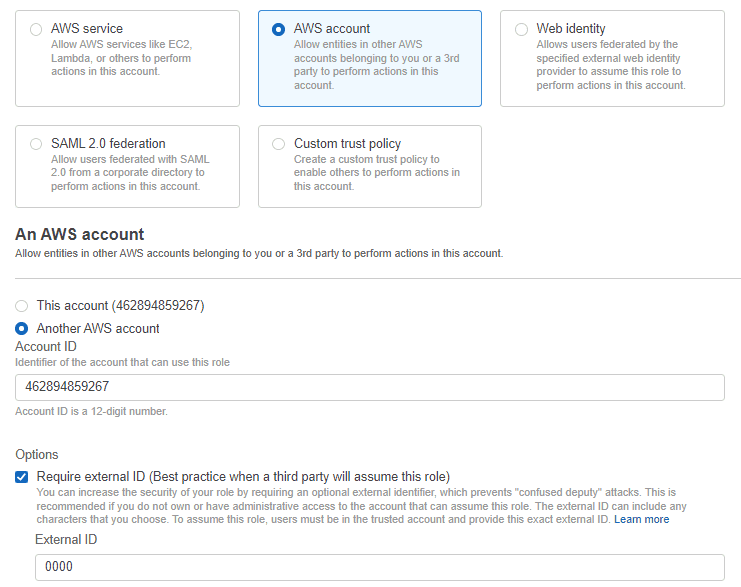
Task: Click the confused deputy explanation paragraph
Action: click(362, 506)
